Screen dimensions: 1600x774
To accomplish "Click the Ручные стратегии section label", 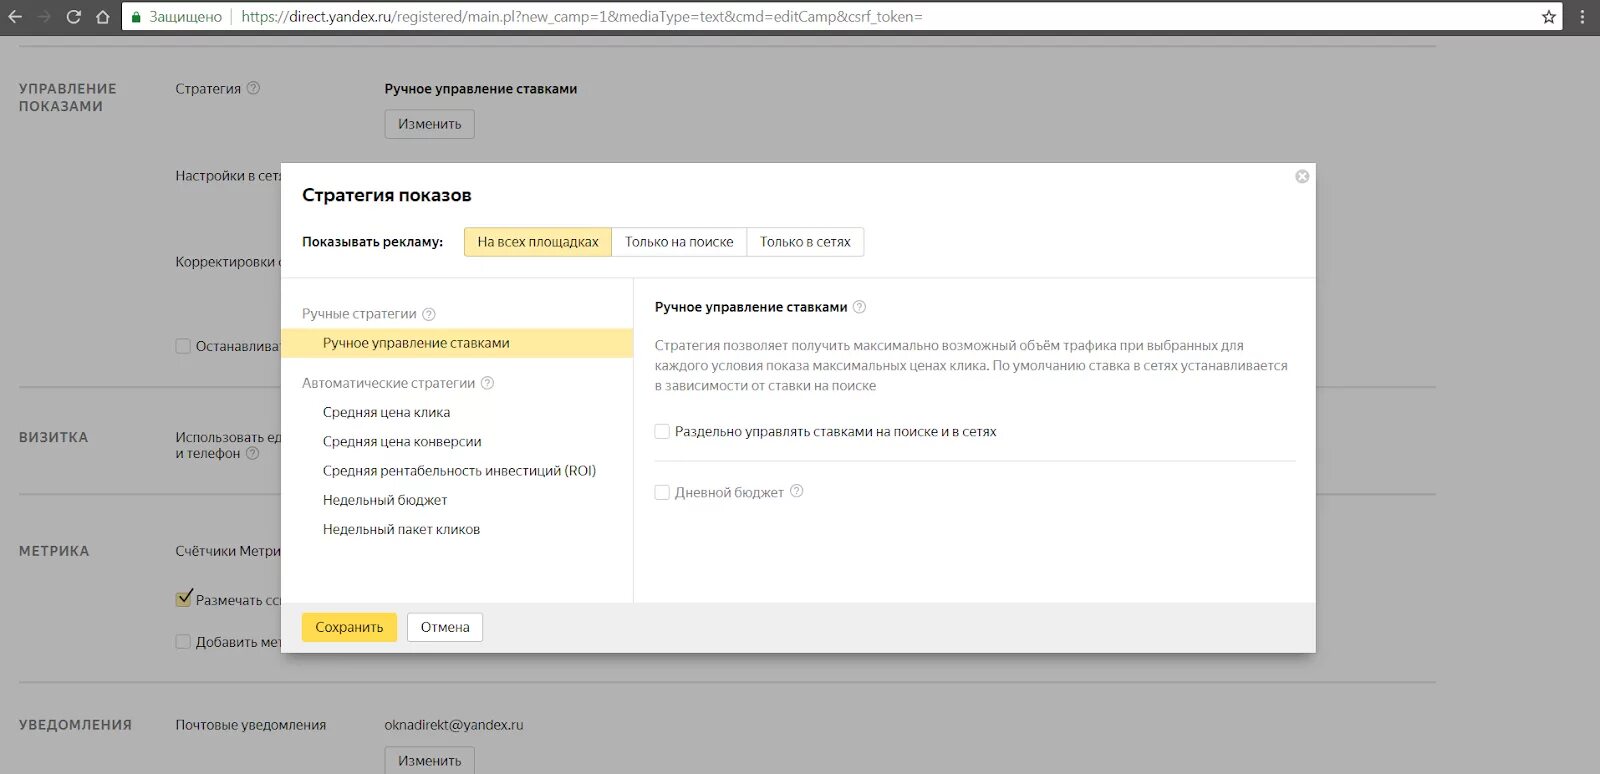I will pyautogui.click(x=359, y=314).
